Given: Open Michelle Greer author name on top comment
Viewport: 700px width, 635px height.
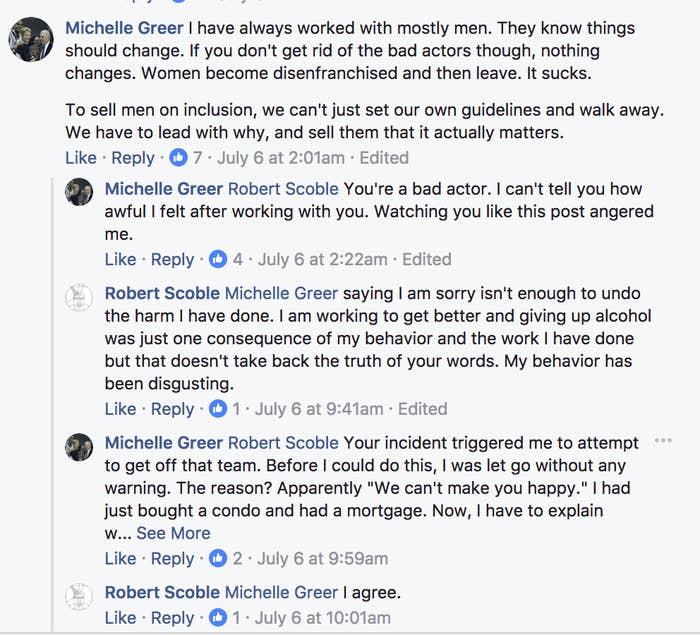Looking at the screenshot, I should [124, 28].
